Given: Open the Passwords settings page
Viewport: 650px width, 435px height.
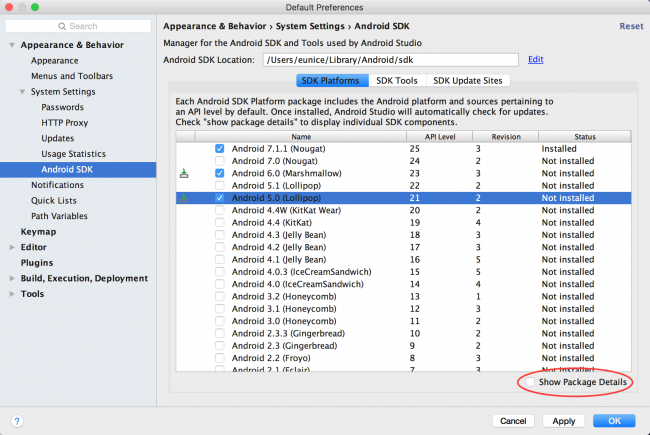Looking at the screenshot, I should (63, 107).
